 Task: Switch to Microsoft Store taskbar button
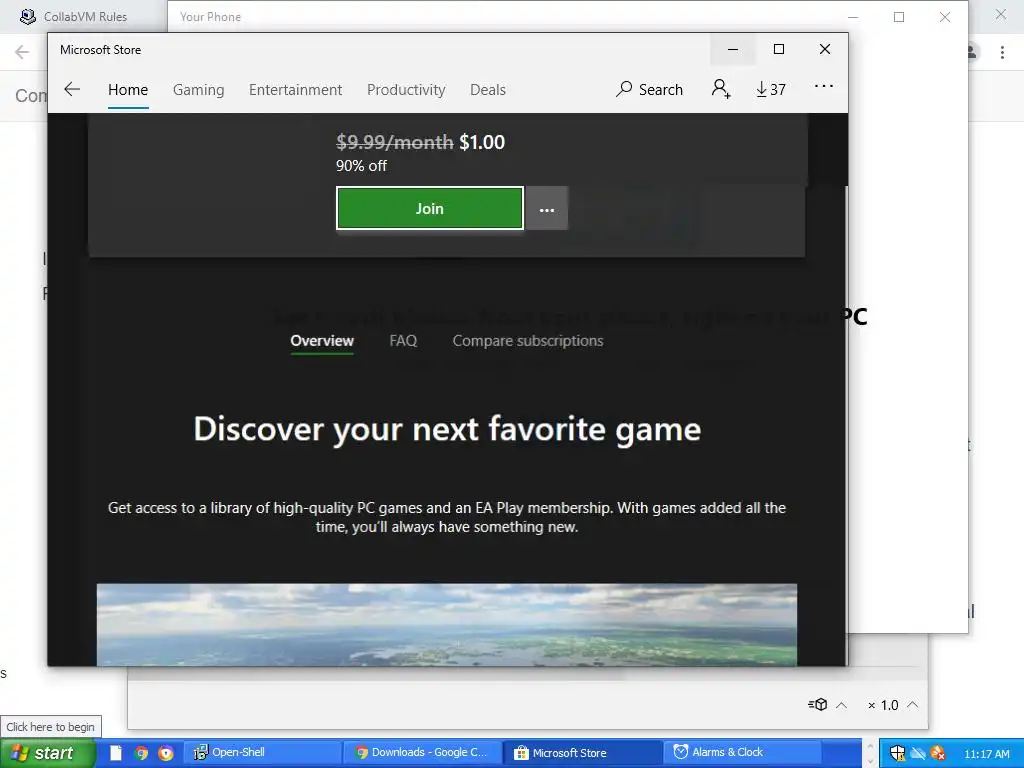[x=584, y=752]
